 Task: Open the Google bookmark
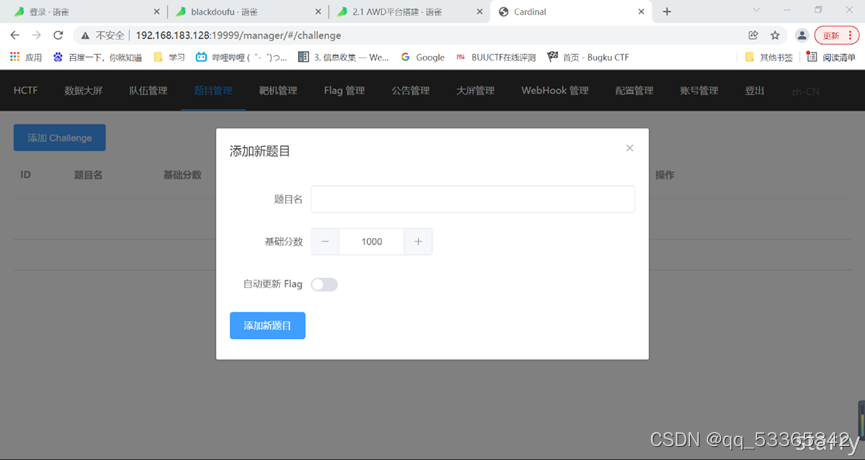(423, 57)
